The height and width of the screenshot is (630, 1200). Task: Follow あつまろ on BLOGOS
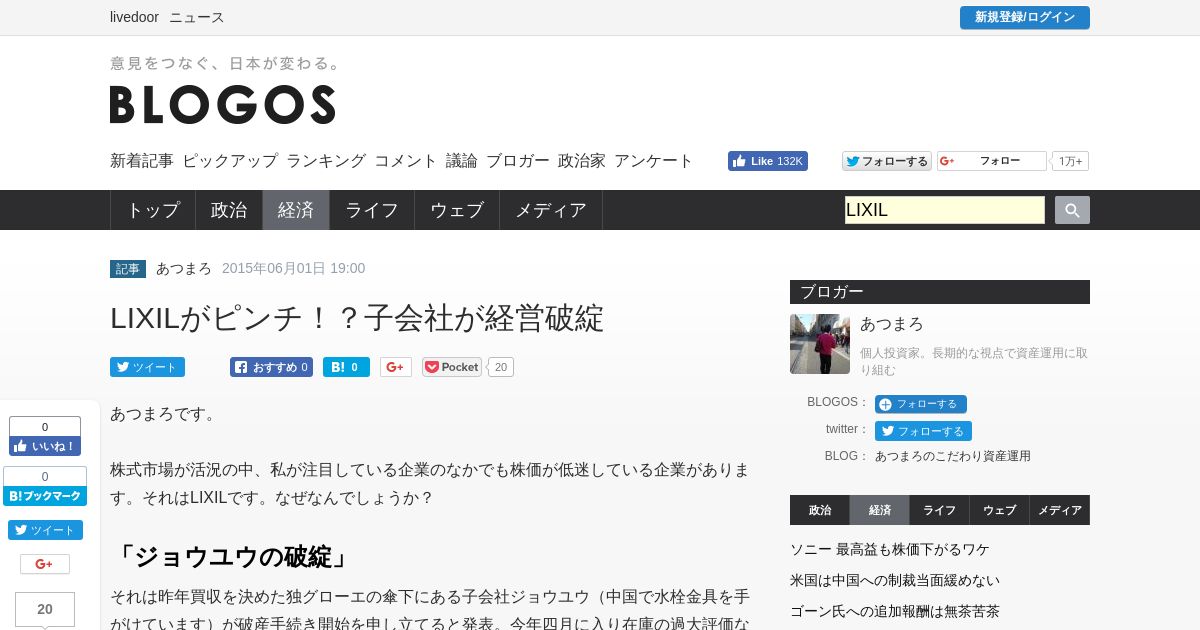921,404
